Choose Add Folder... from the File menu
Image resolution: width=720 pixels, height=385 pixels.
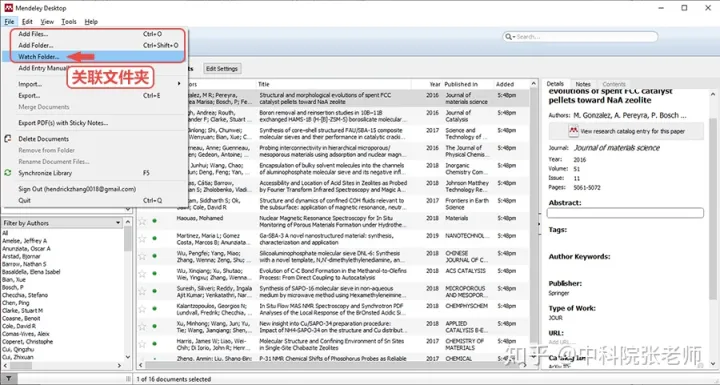coord(94,45)
